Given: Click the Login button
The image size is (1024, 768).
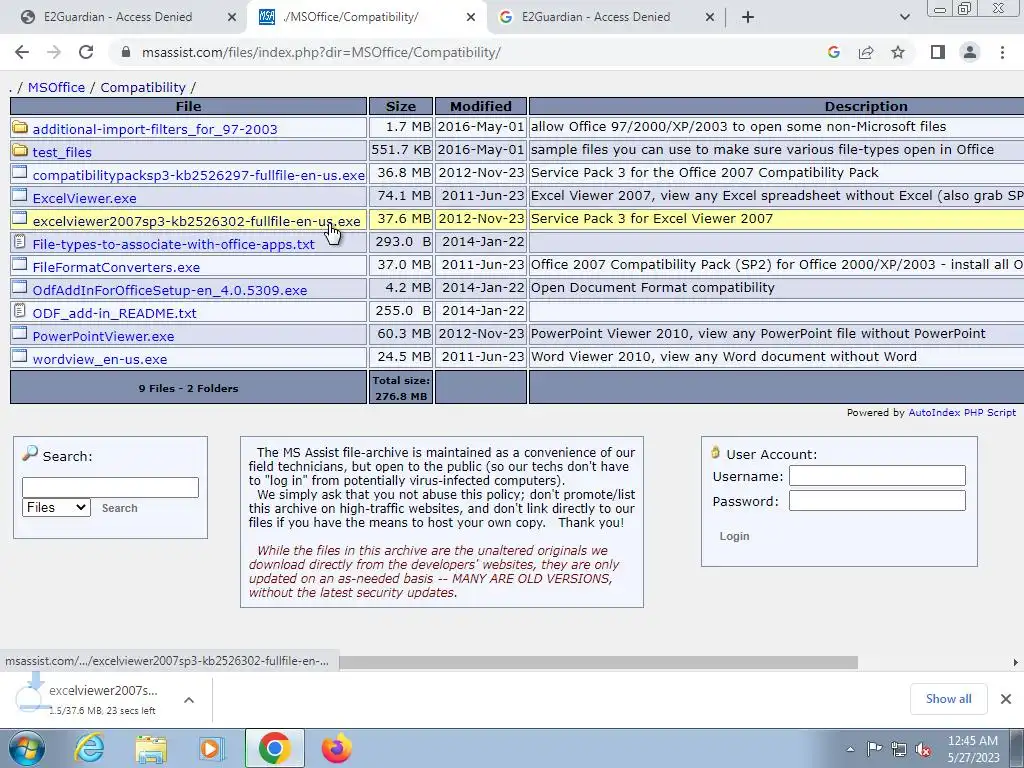Looking at the screenshot, I should (734, 536).
